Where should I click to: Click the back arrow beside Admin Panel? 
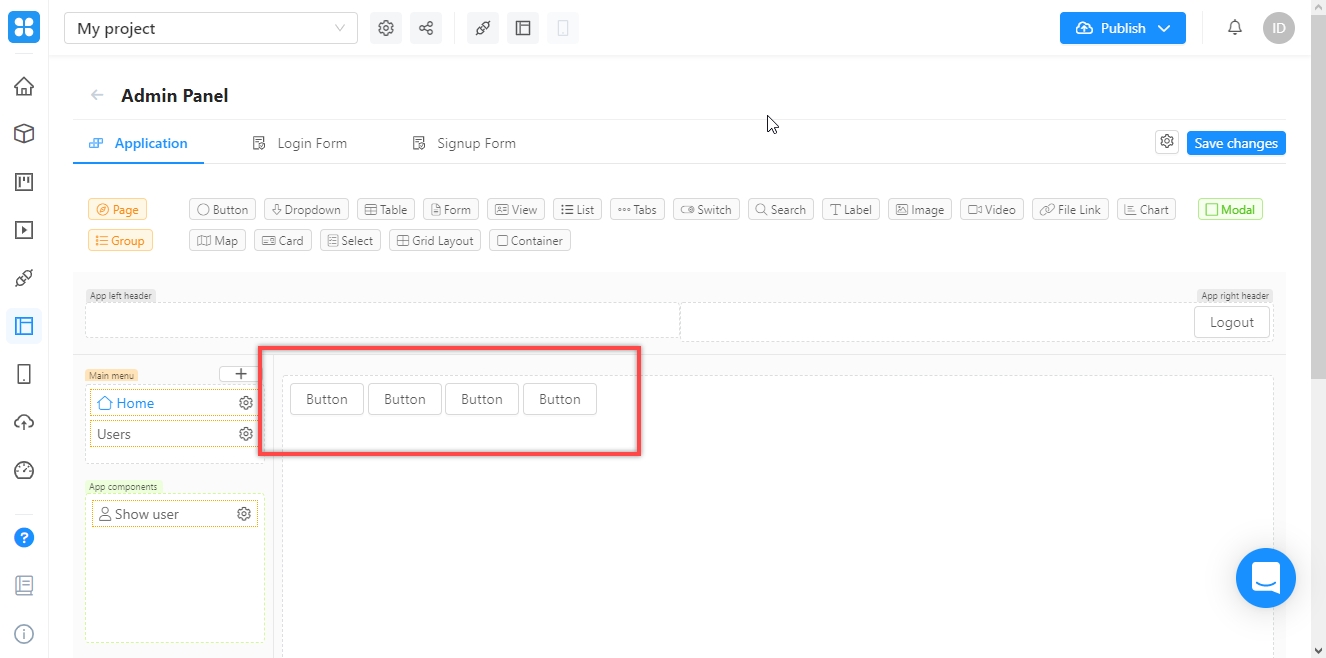click(x=97, y=96)
